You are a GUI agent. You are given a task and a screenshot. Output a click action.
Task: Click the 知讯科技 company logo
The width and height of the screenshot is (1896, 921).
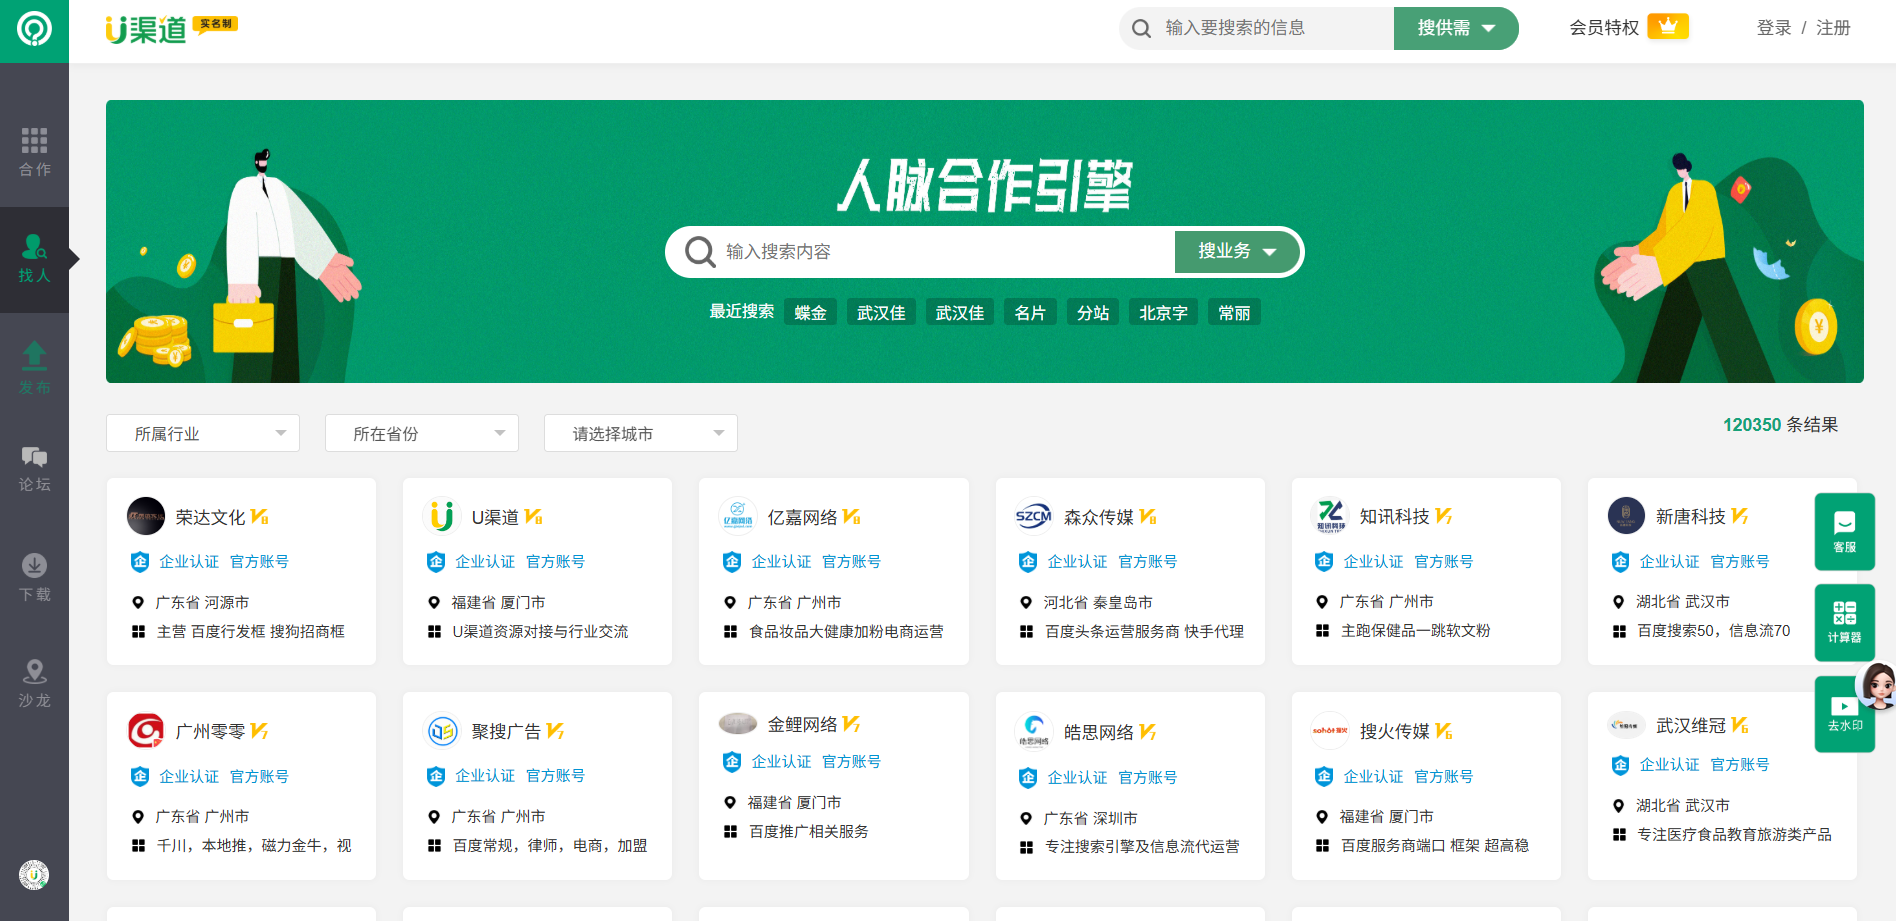tap(1330, 516)
